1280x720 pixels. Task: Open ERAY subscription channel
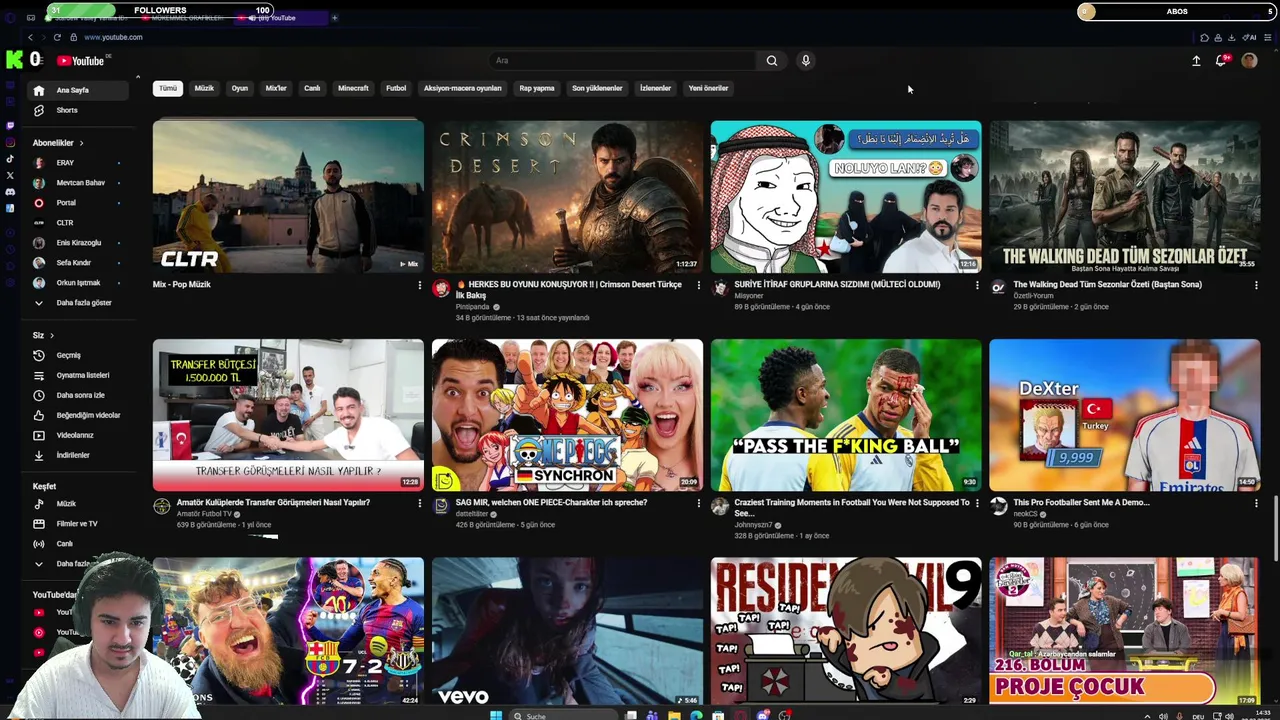point(79,163)
